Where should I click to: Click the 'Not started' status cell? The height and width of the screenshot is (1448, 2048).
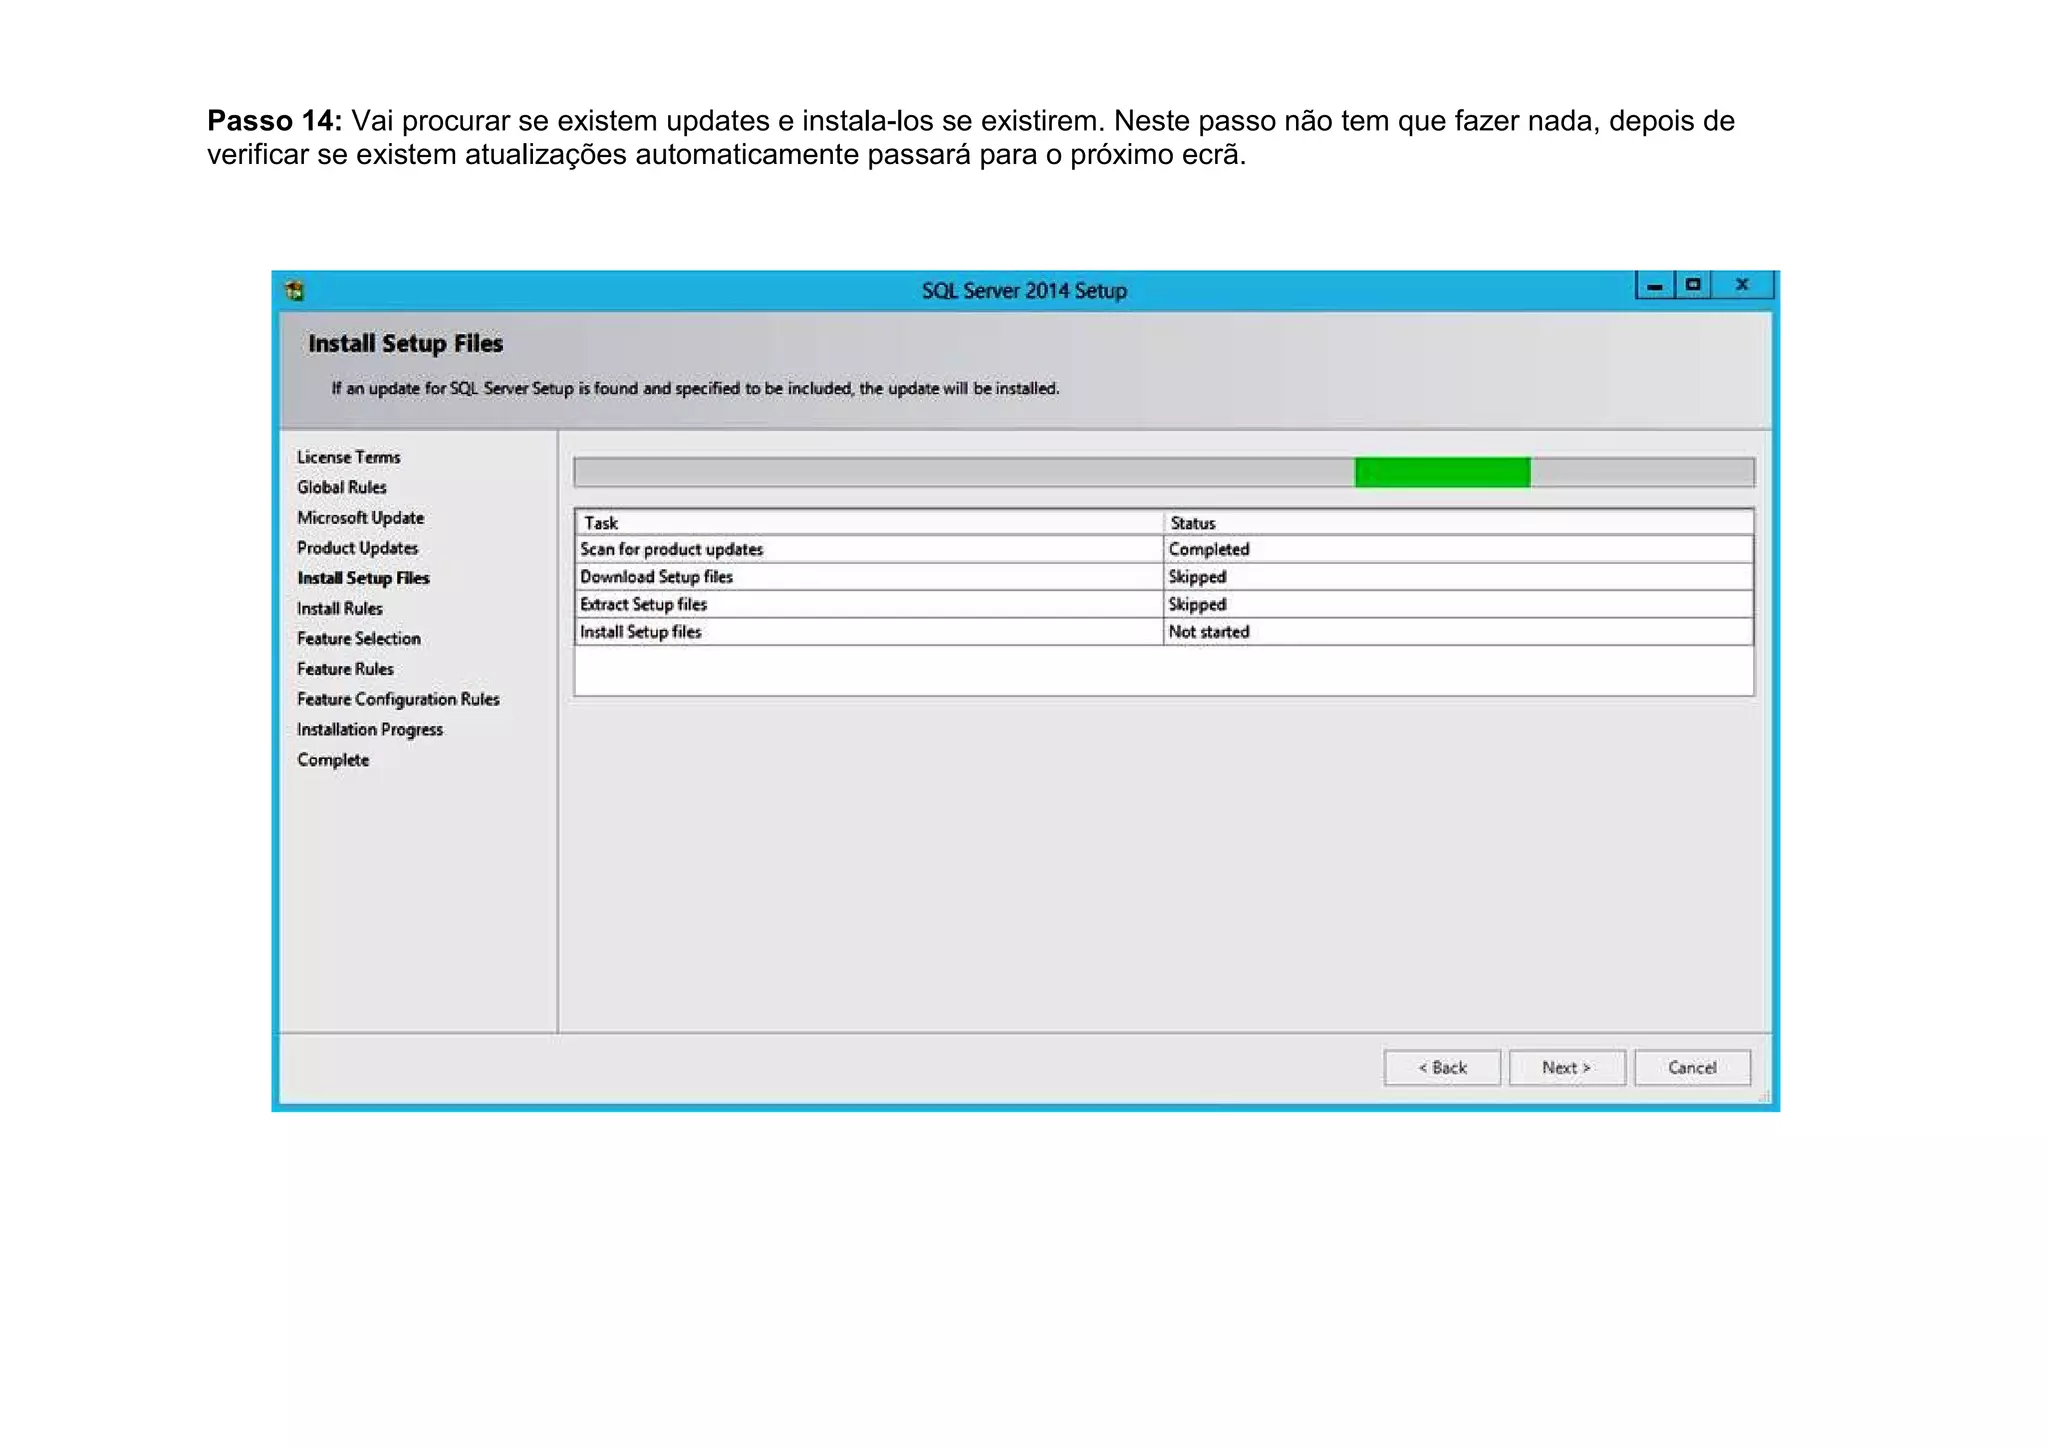(x=1458, y=632)
